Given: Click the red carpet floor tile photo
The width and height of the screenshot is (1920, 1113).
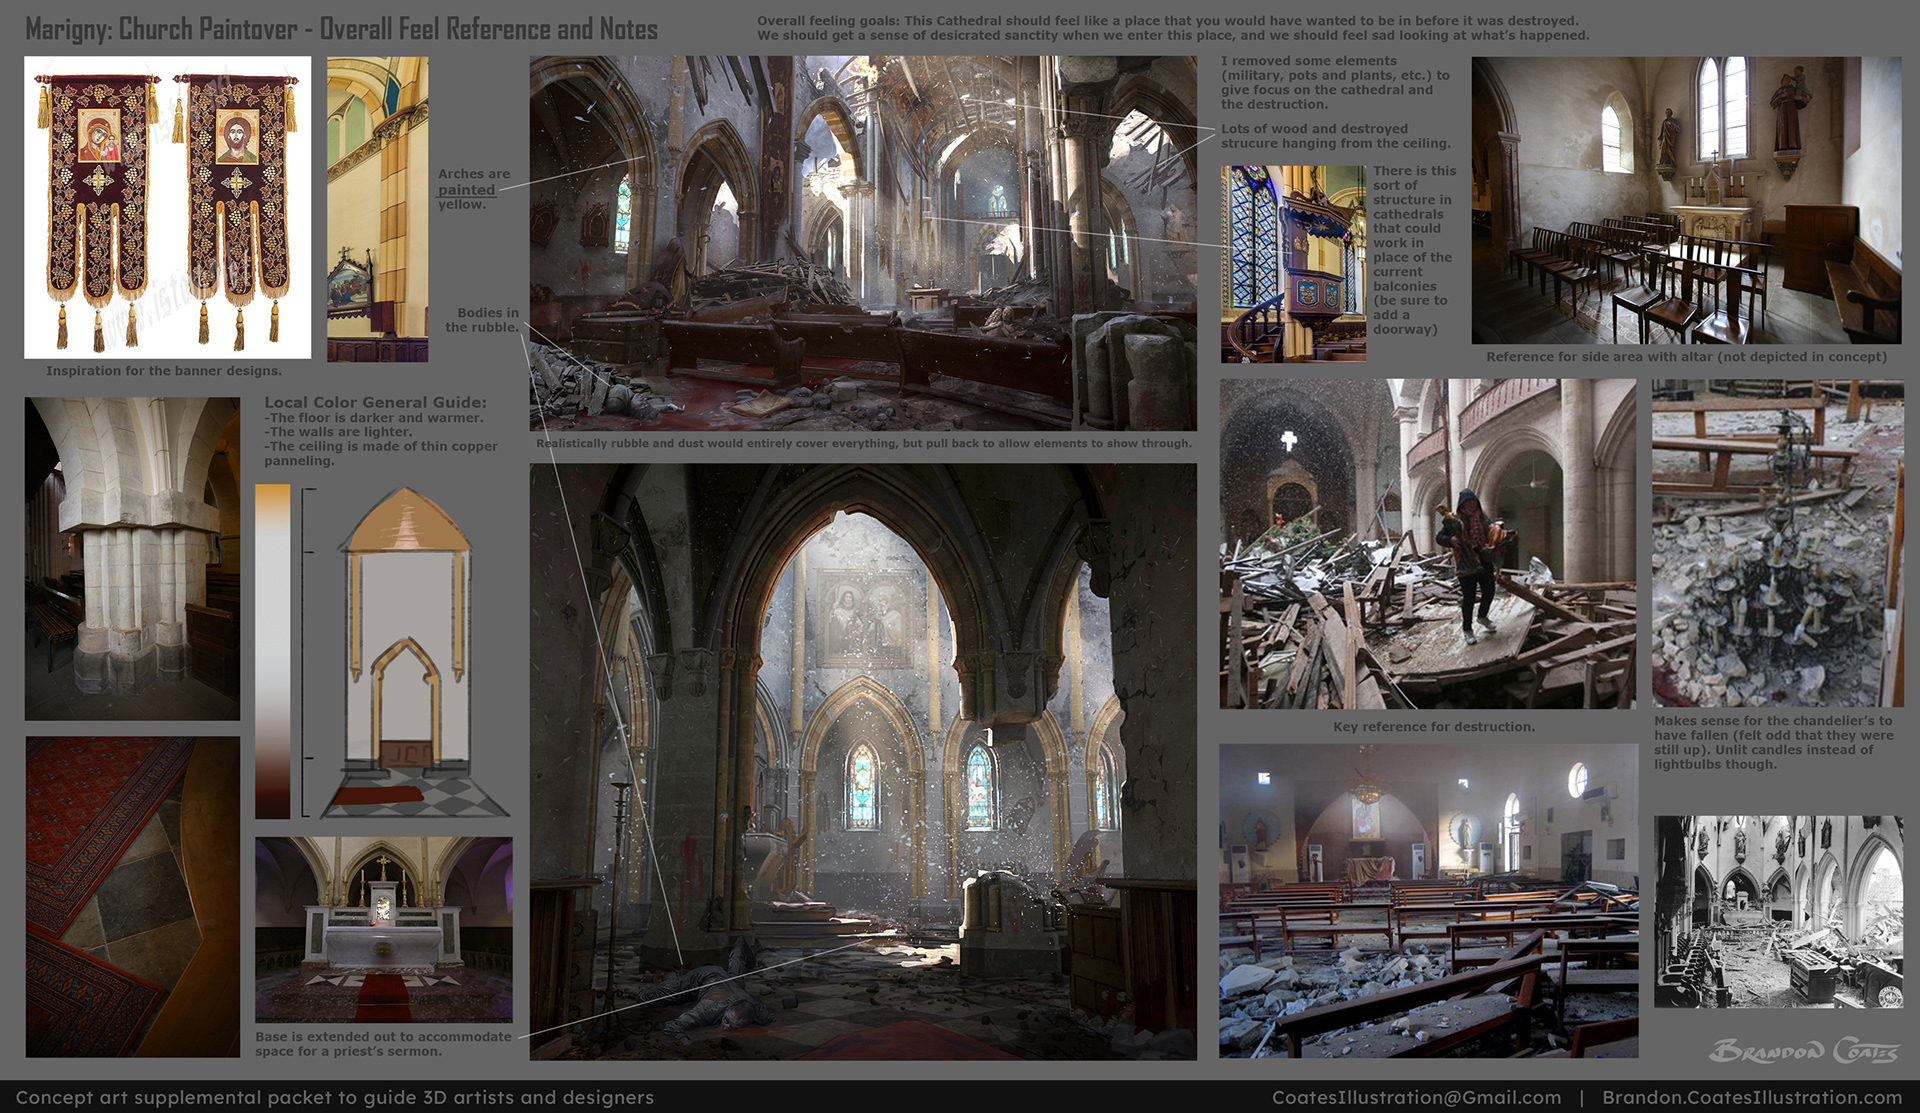Looking at the screenshot, I should (132, 897).
